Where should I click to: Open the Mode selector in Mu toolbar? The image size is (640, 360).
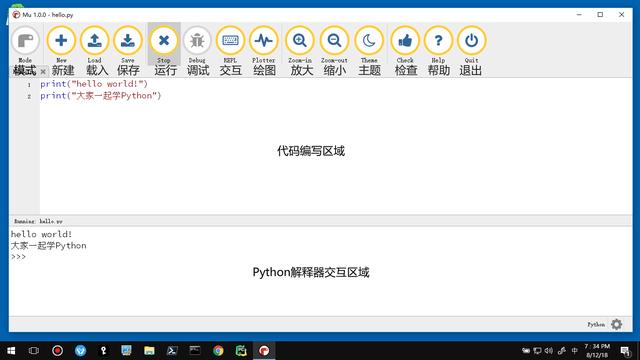point(25,41)
